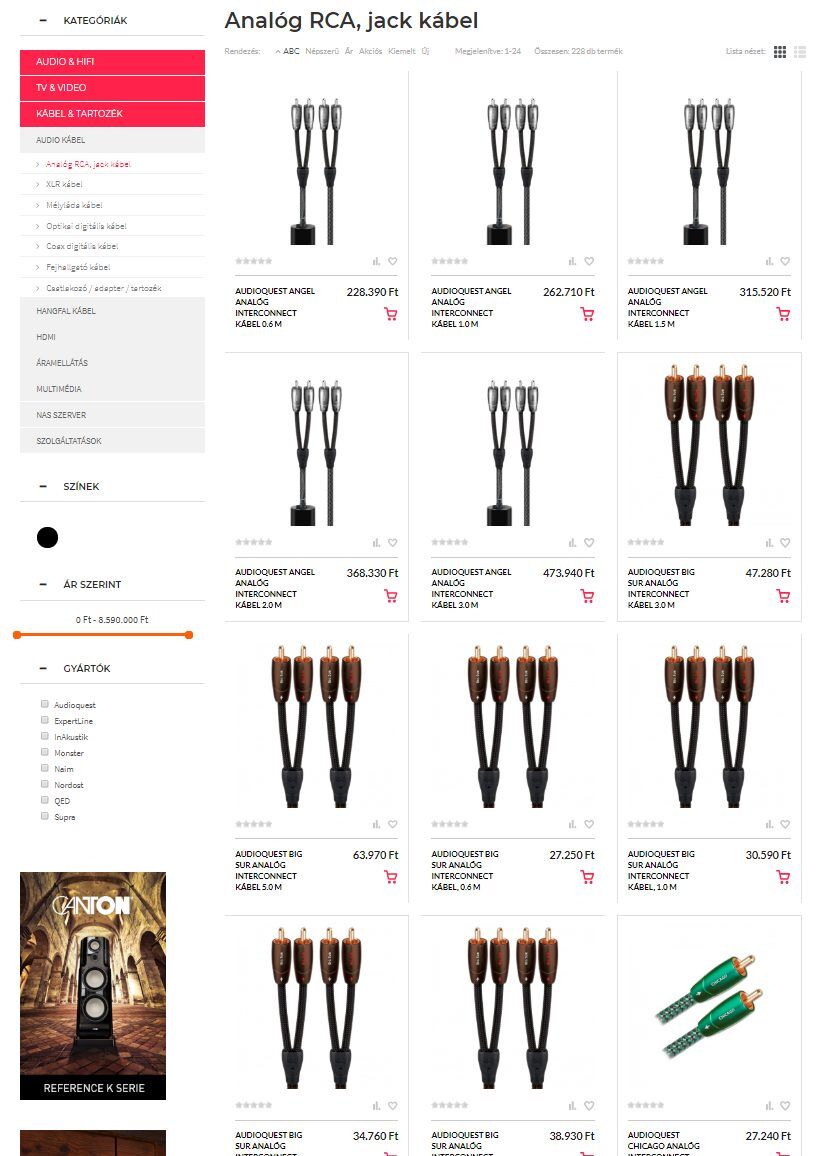Collapse the Színek filter section
Screen dimensions: 817x1156
43,487
